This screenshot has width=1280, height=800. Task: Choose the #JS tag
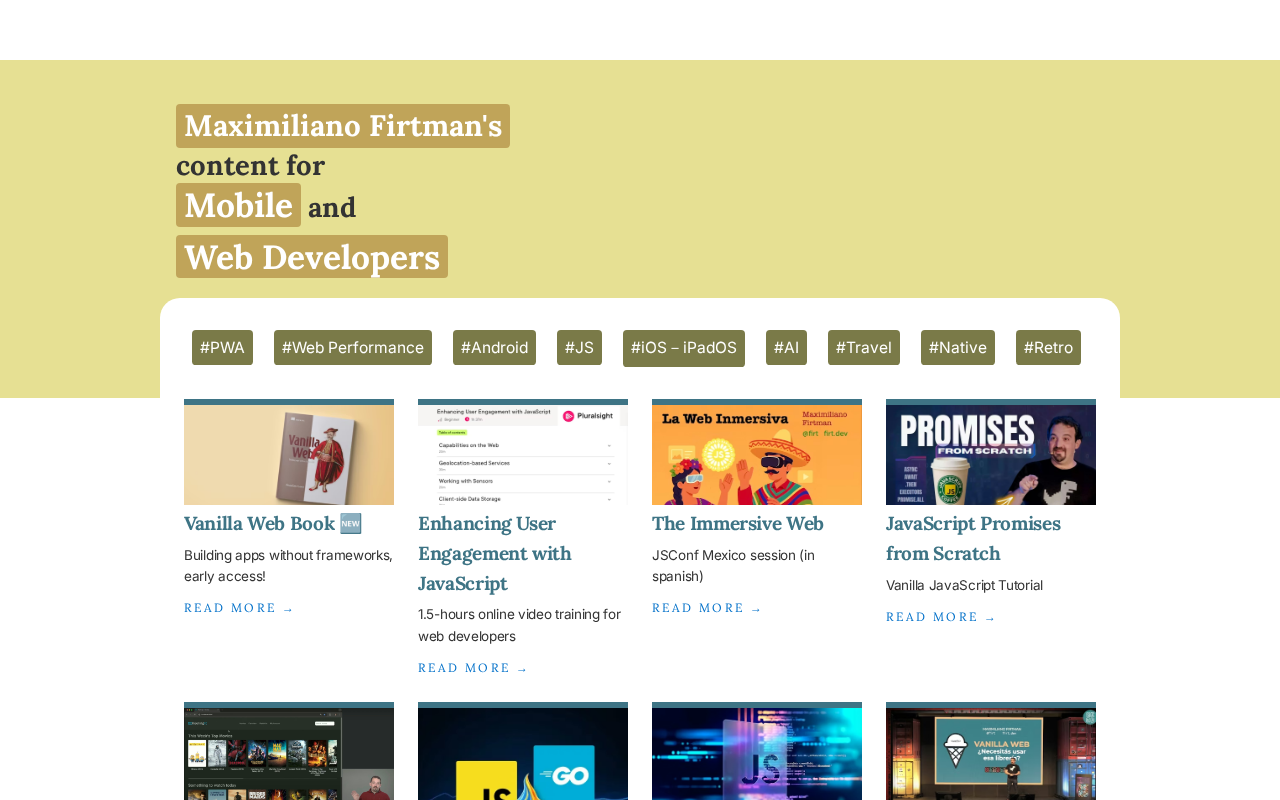pyautogui.click(x=579, y=348)
